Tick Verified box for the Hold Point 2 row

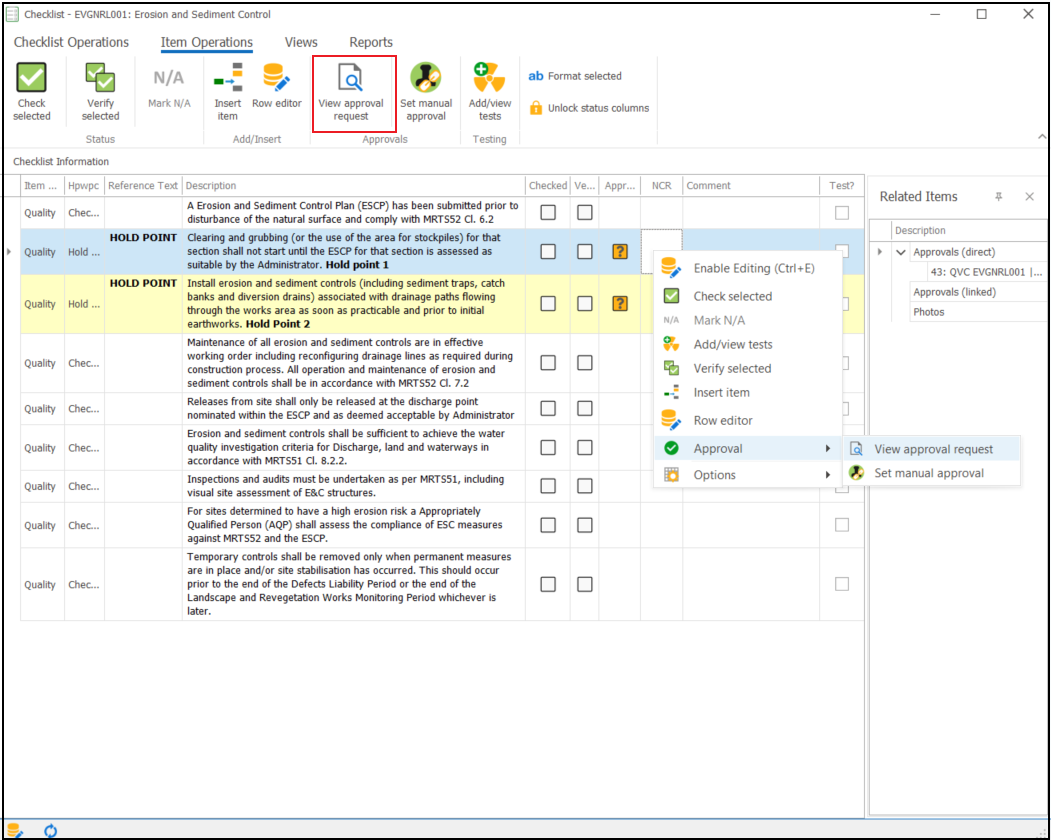584,304
